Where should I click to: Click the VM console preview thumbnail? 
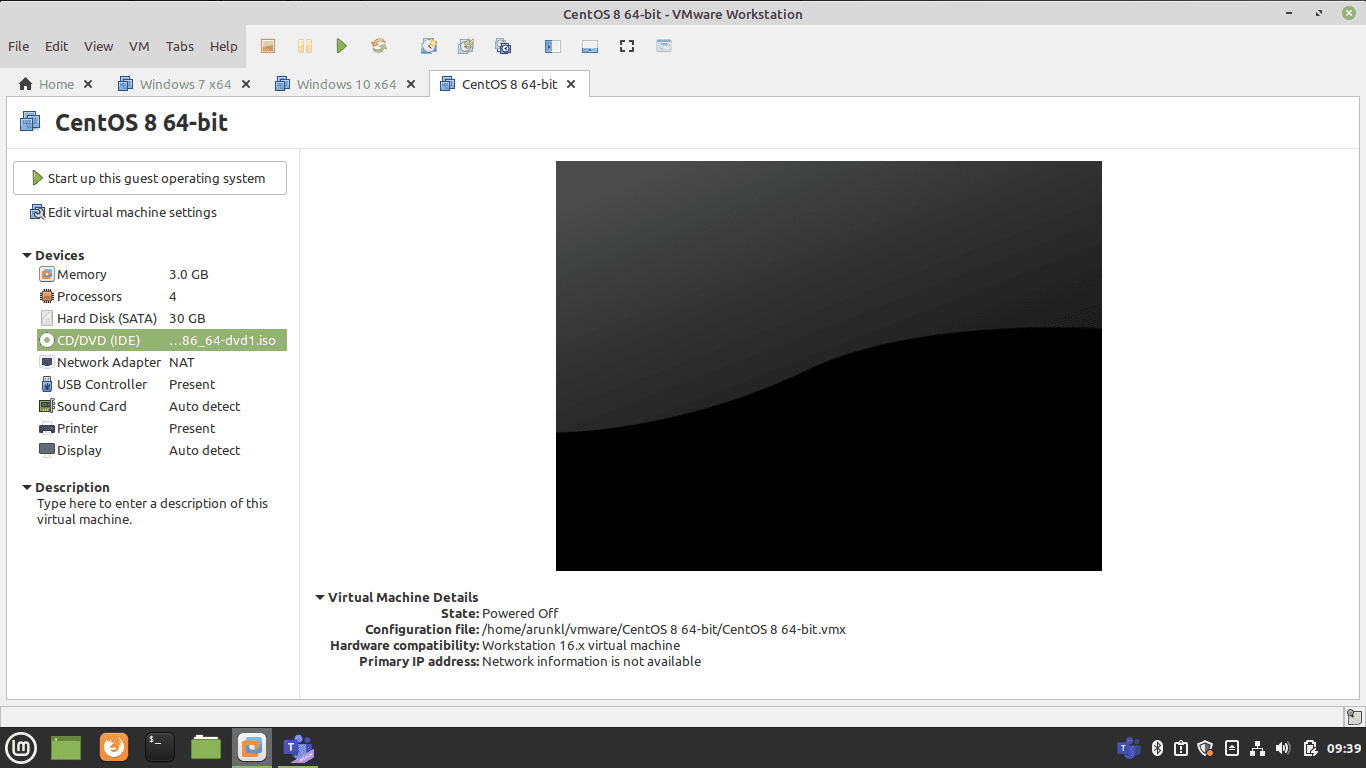click(829, 366)
